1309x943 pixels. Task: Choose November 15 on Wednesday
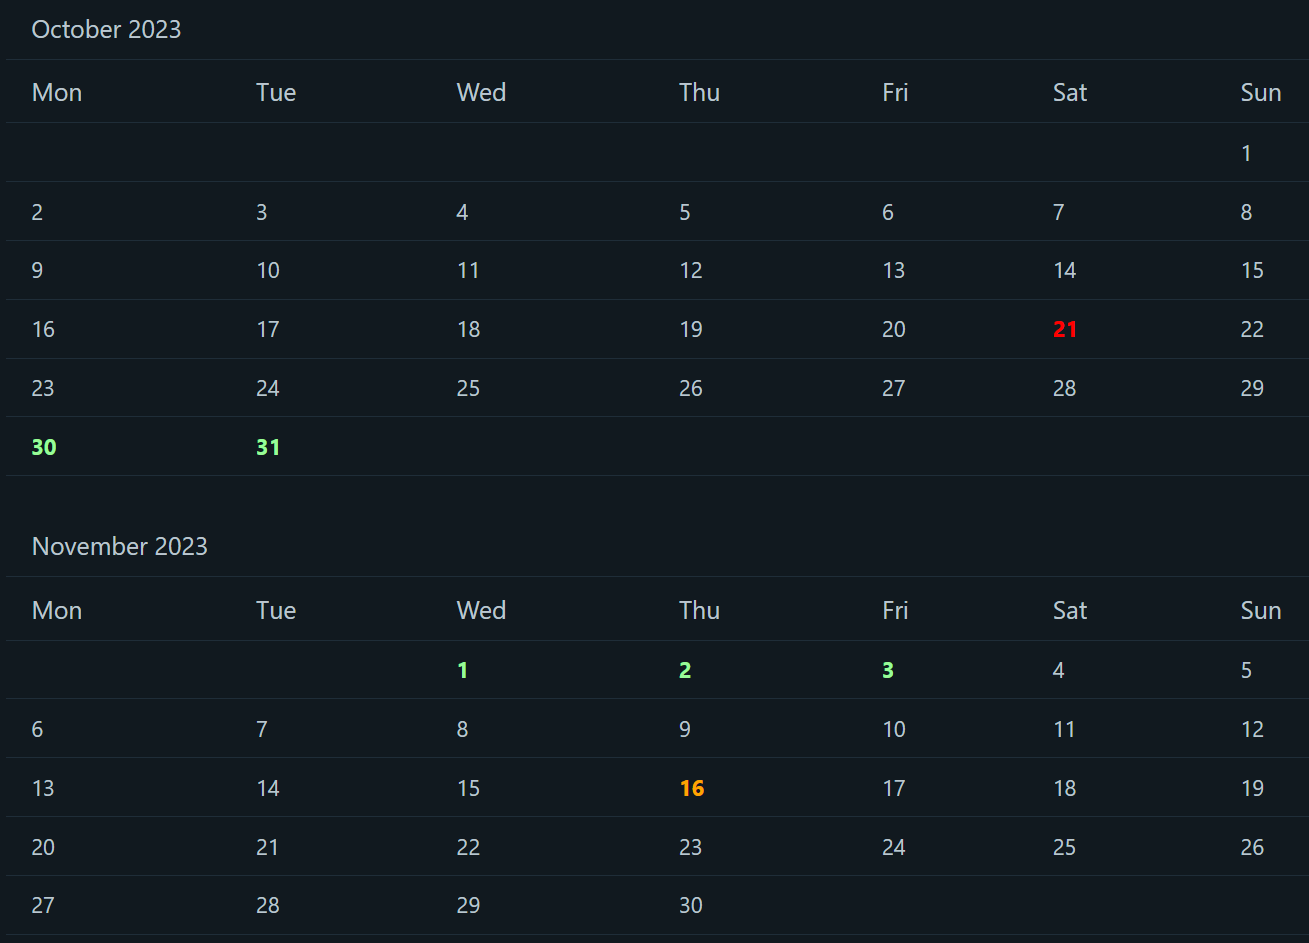[468, 788]
